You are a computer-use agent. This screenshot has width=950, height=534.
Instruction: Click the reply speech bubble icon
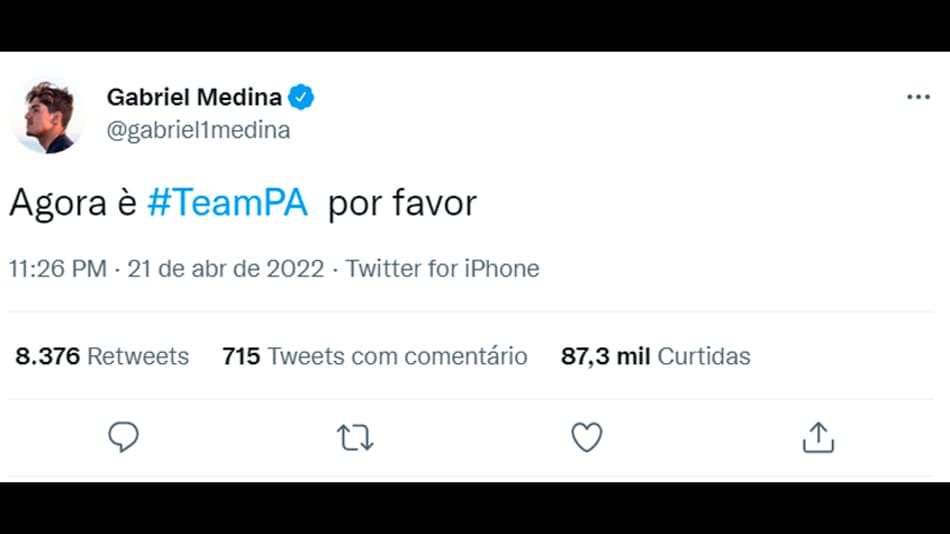click(x=123, y=437)
